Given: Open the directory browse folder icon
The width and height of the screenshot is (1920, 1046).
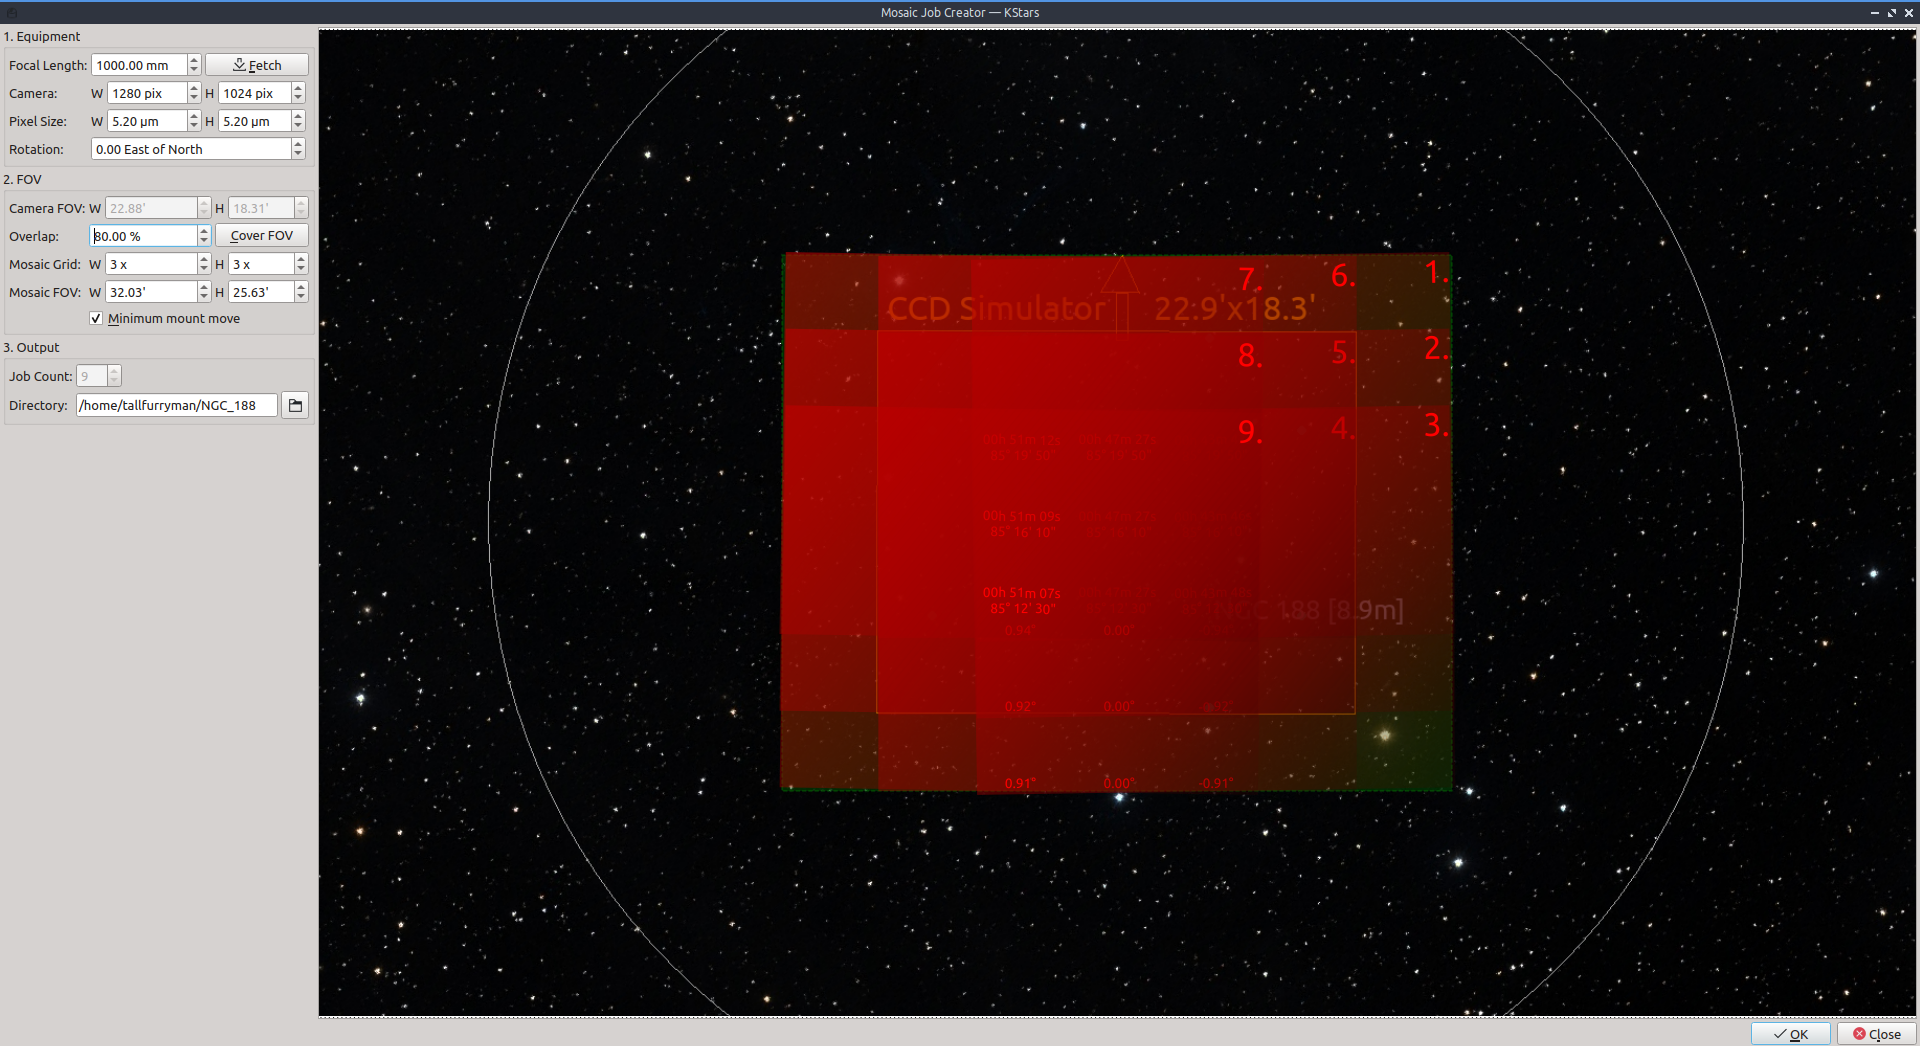Looking at the screenshot, I should (x=295, y=405).
